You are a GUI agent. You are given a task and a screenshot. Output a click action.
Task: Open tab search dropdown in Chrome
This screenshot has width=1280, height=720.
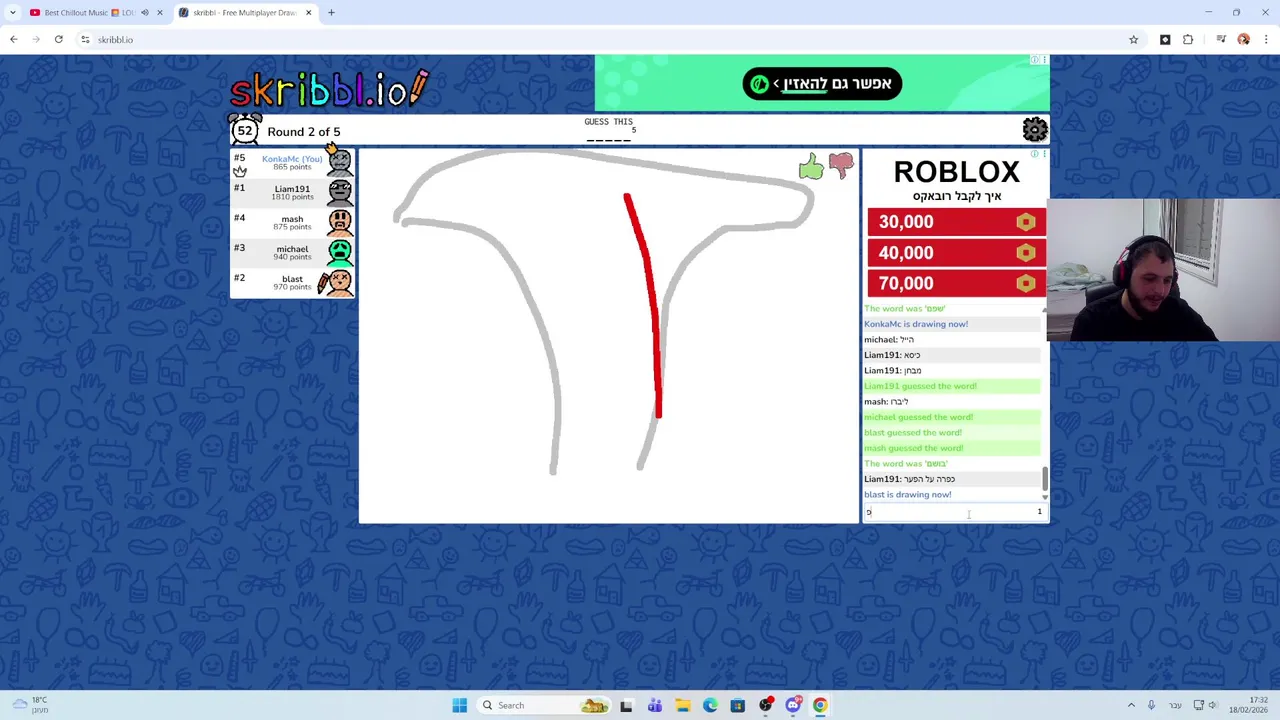tap(13, 13)
